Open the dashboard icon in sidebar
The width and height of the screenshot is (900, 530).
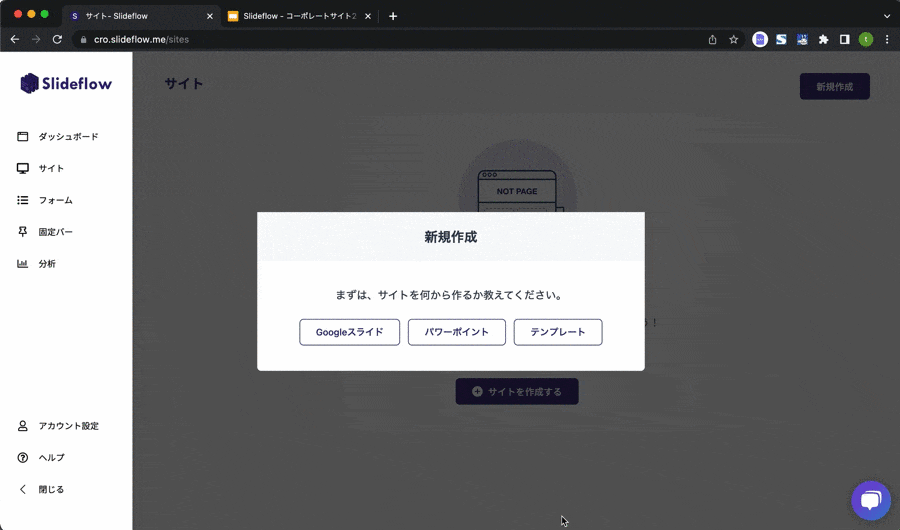tap(22, 137)
